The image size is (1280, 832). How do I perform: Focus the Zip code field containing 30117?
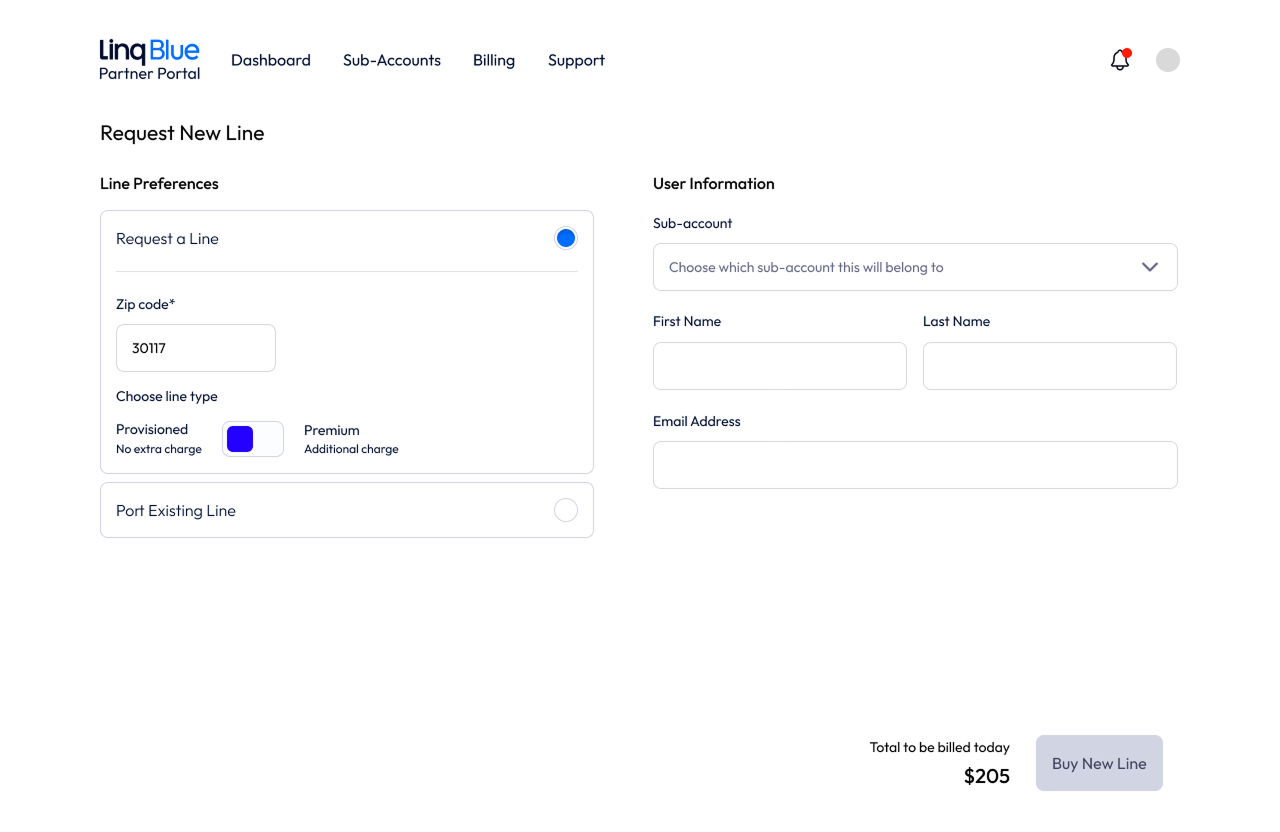[x=196, y=348]
